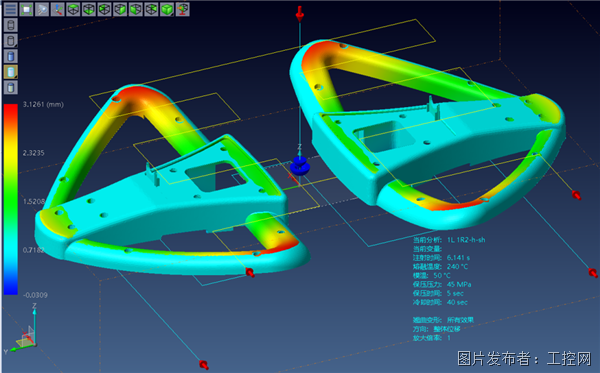
Task: Click the blue sprue gate at center
Action: click(x=300, y=165)
